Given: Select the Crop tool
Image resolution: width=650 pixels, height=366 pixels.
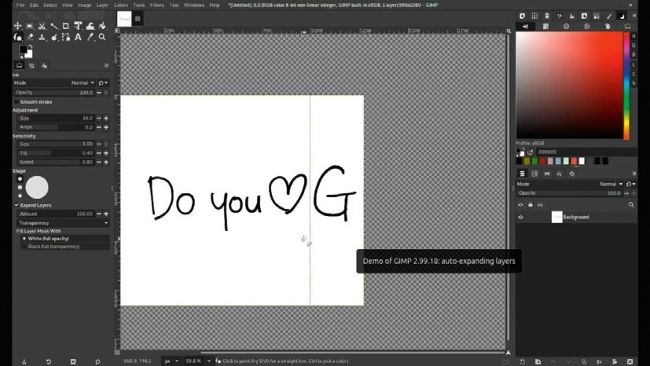Looking at the screenshot, I should pos(66,26).
